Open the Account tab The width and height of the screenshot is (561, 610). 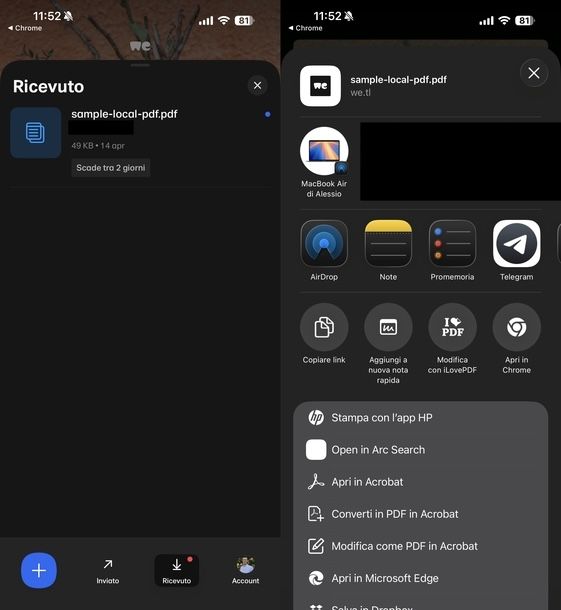click(245, 571)
